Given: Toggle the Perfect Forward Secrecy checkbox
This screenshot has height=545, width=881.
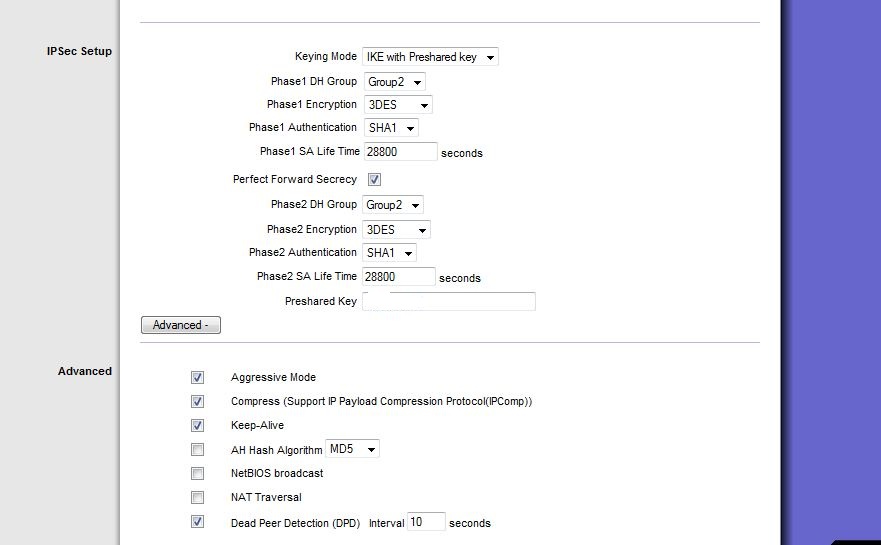Looking at the screenshot, I should point(374,179).
